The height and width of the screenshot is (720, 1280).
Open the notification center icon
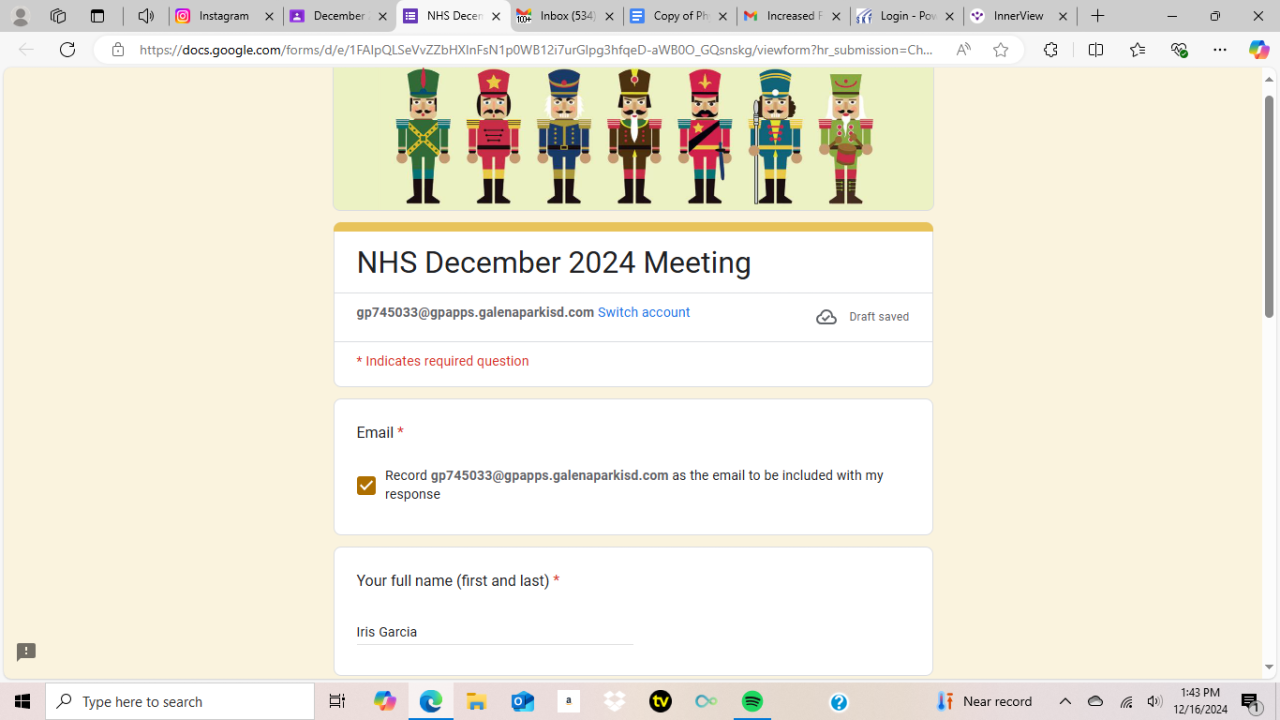coord(1252,702)
